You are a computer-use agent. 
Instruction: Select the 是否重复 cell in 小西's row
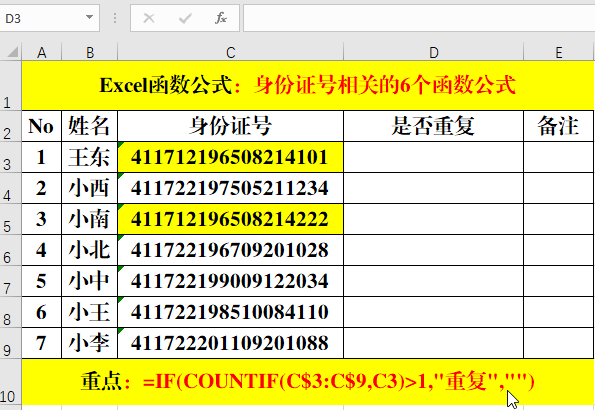point(434,188)
